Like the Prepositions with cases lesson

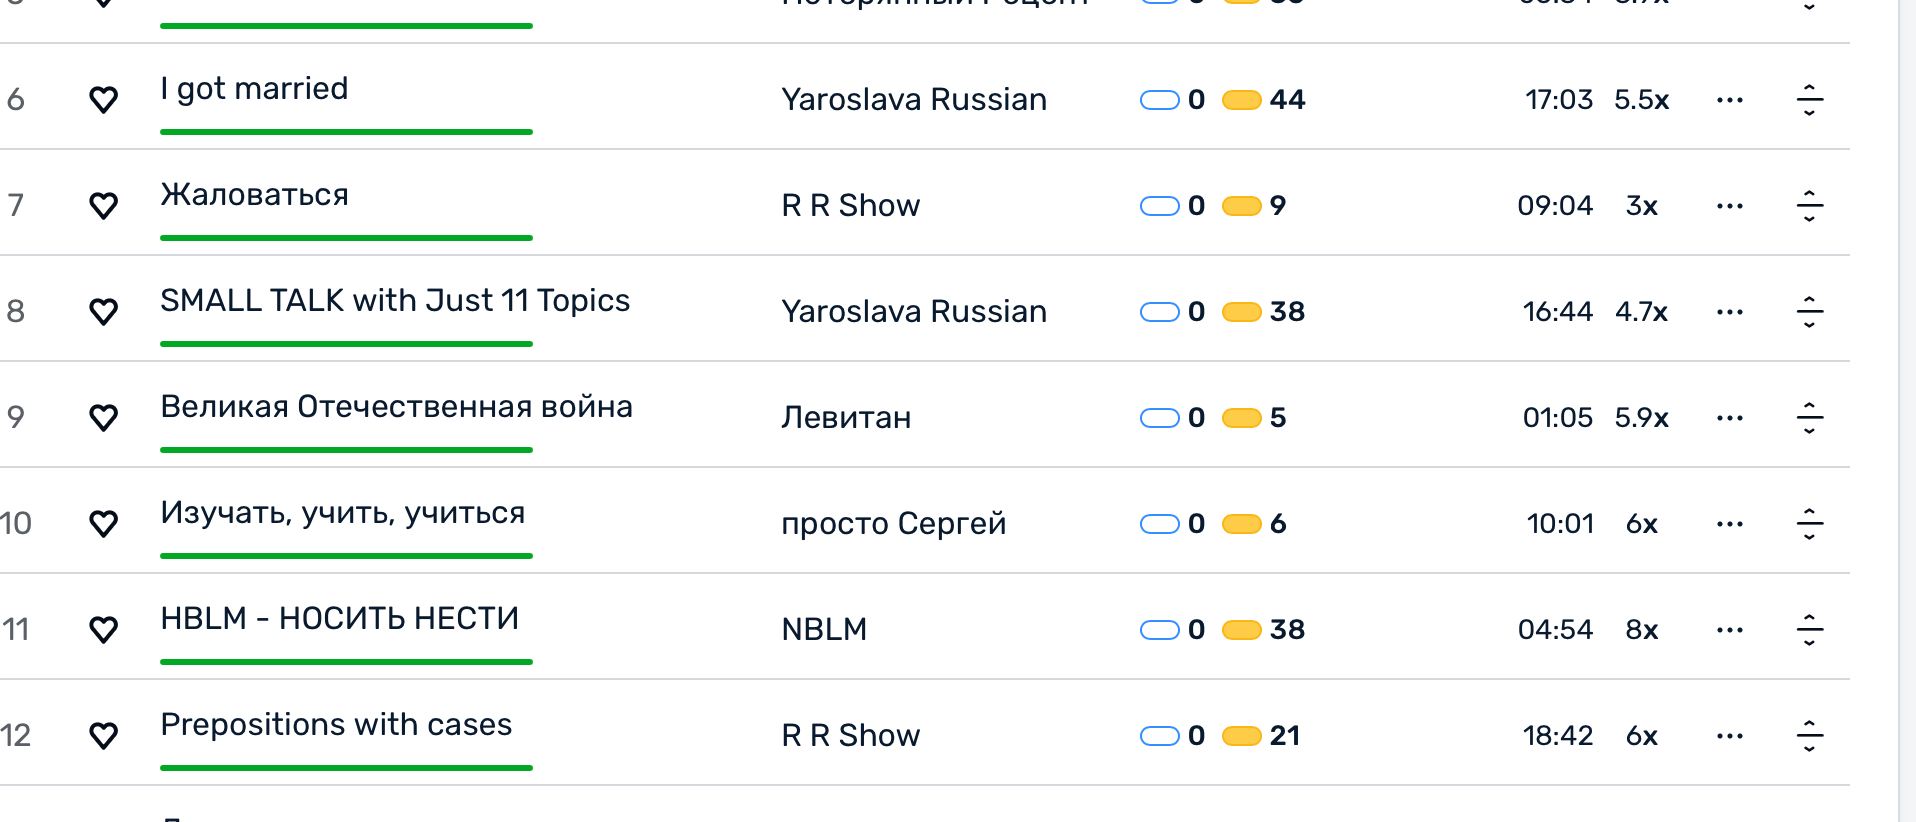104,736
